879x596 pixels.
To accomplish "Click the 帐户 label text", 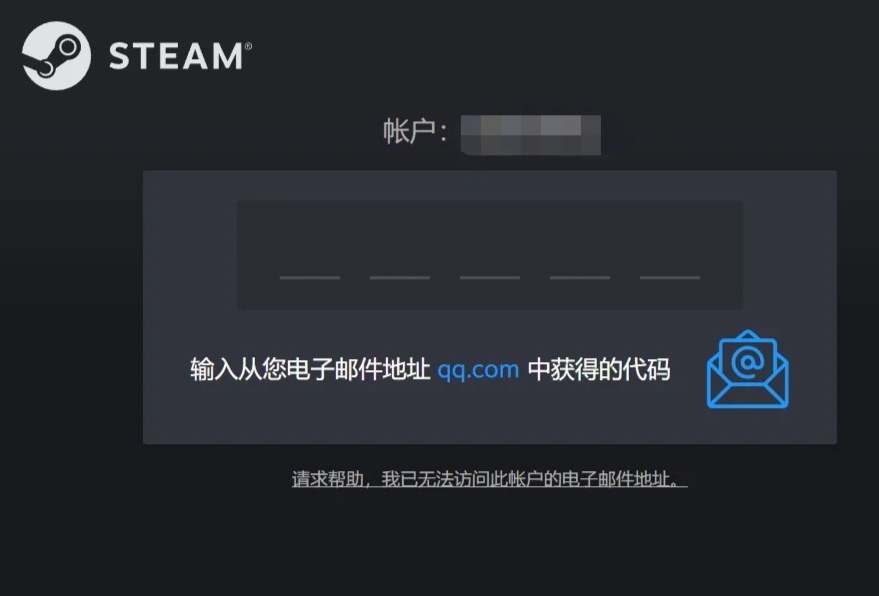I will point(409,131).
